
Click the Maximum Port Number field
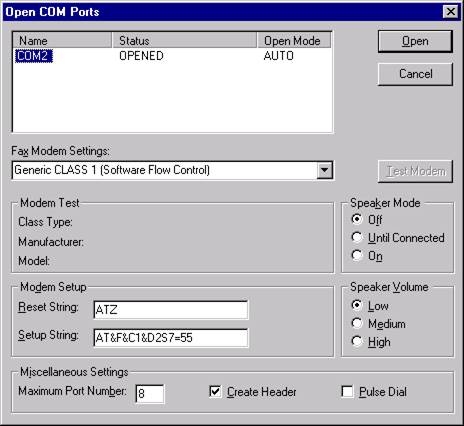150,394
